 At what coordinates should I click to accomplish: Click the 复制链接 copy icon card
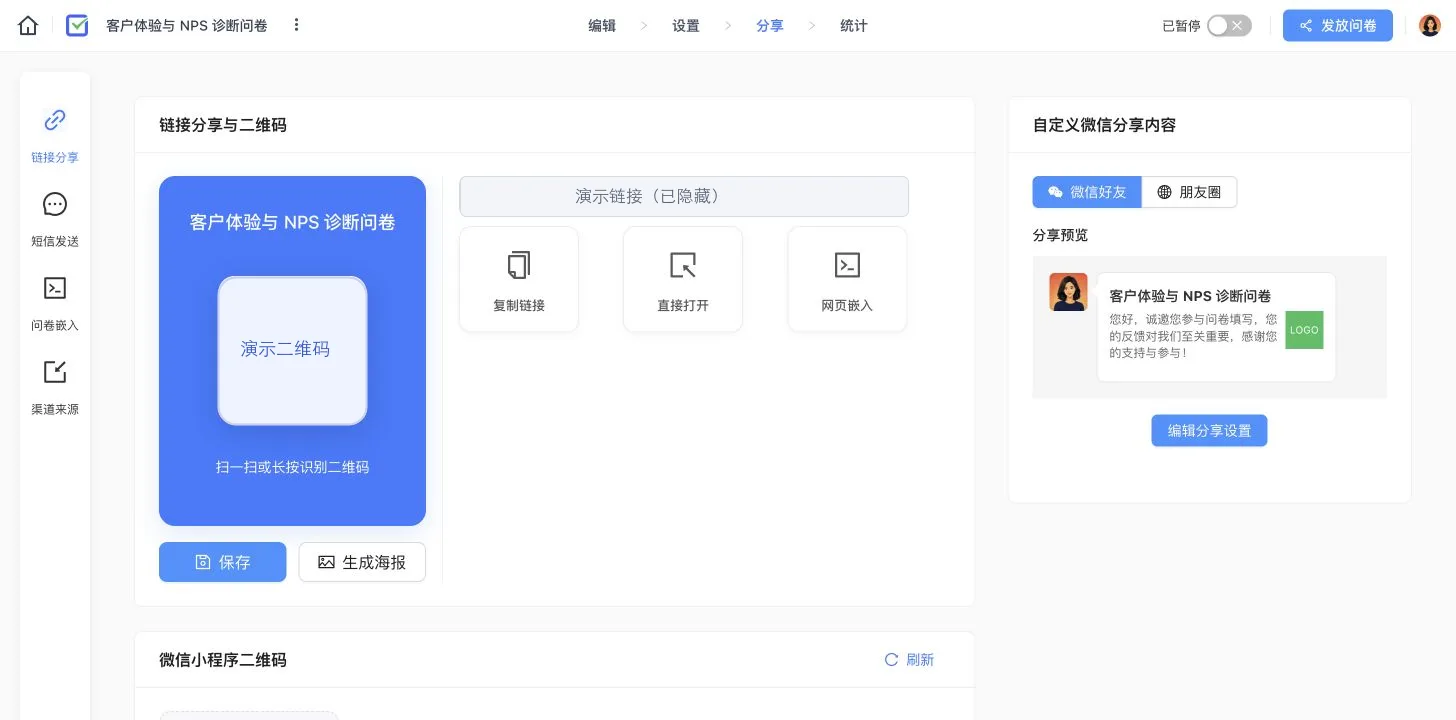(x=519, y=279)
